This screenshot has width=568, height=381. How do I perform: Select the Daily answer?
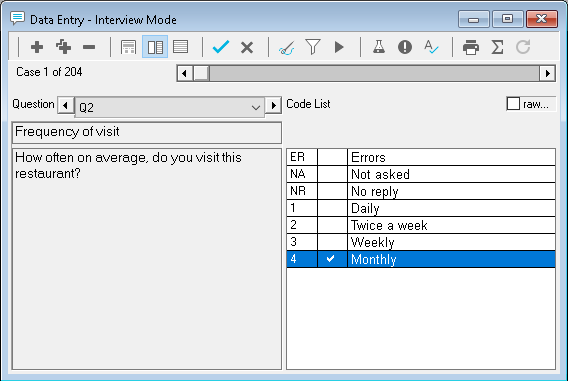pos(421,208)
